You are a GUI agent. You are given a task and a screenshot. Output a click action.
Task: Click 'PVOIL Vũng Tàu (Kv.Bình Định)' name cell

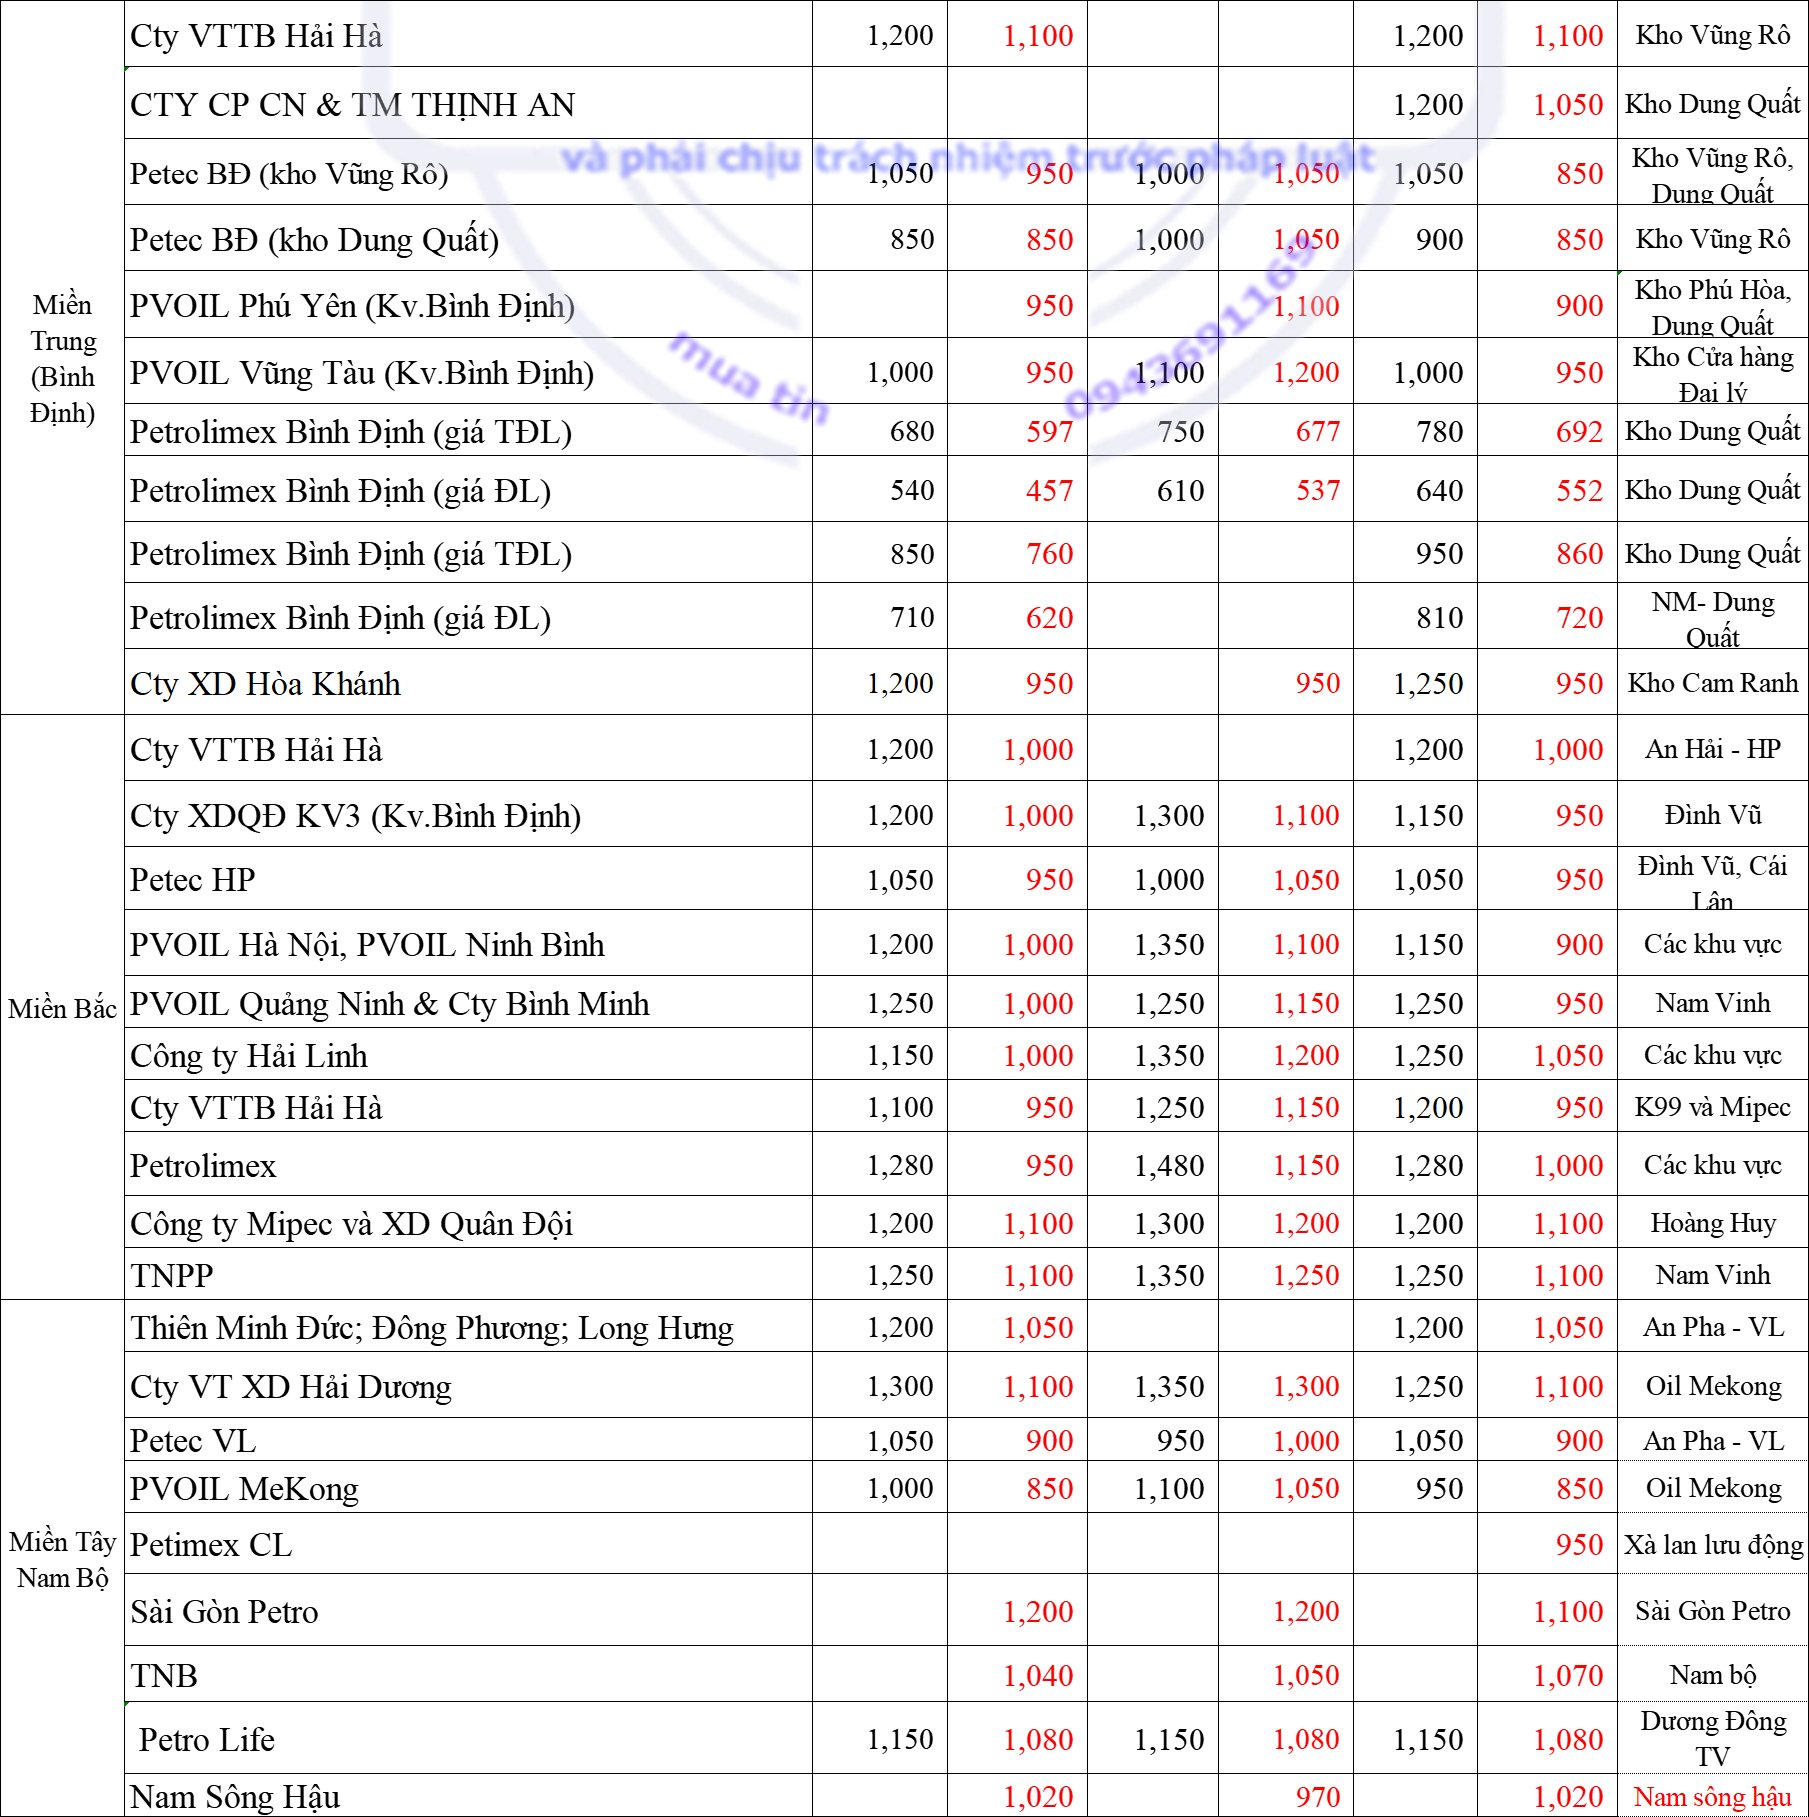coord(468,372)
